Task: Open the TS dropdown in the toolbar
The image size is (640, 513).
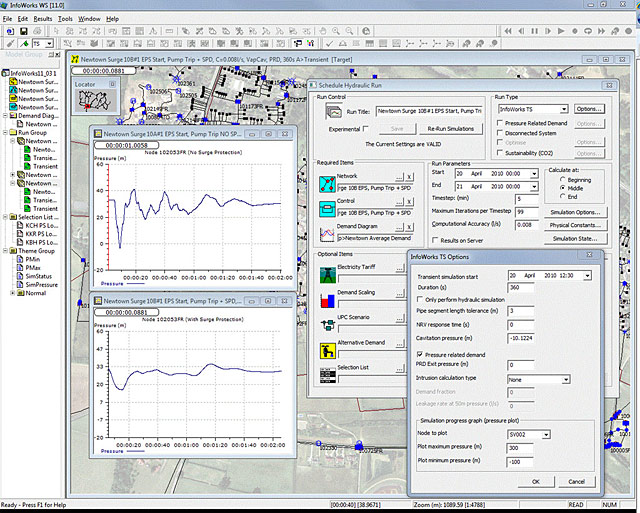Action: 49,43
